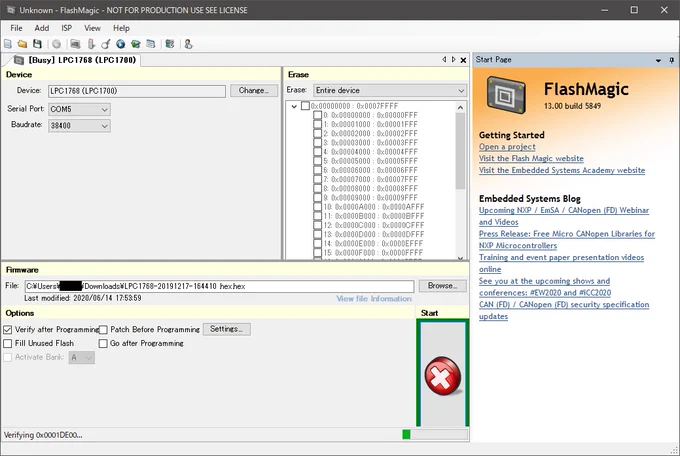Open the Baudrate 38400 dropdown
Screen dimensions: 680x456
point(80,126)
